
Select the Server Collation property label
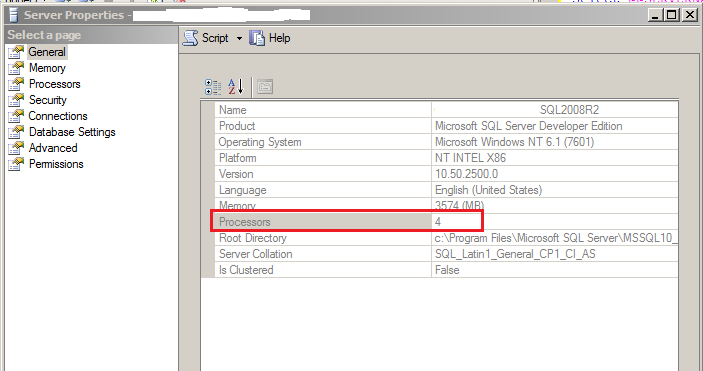[256, 254]
